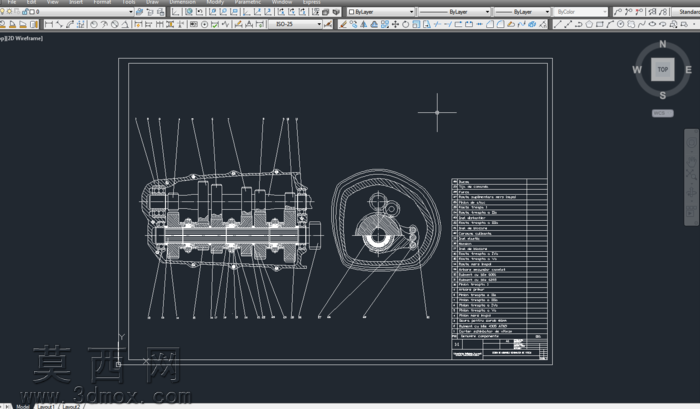The width and height of the screenshot is (700, 409).
Task: Toggle layer 0 lightbulb on/off
Action: [2, 12]
